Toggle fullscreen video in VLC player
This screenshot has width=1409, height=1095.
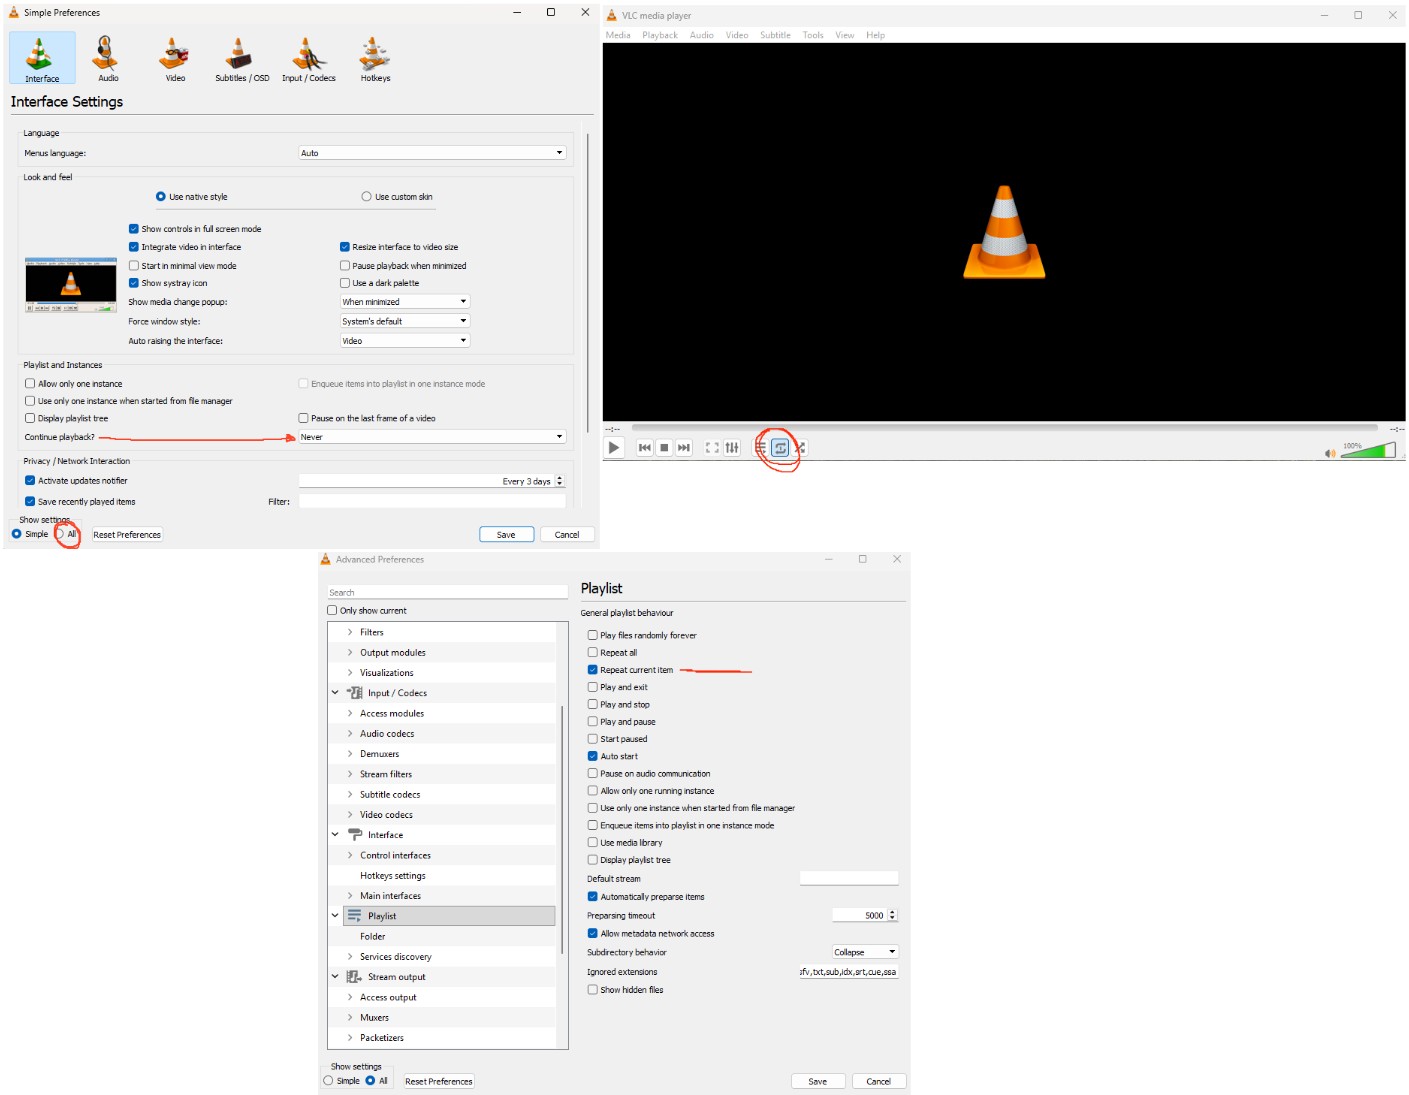pyautogui.click(x=712, y=448)
